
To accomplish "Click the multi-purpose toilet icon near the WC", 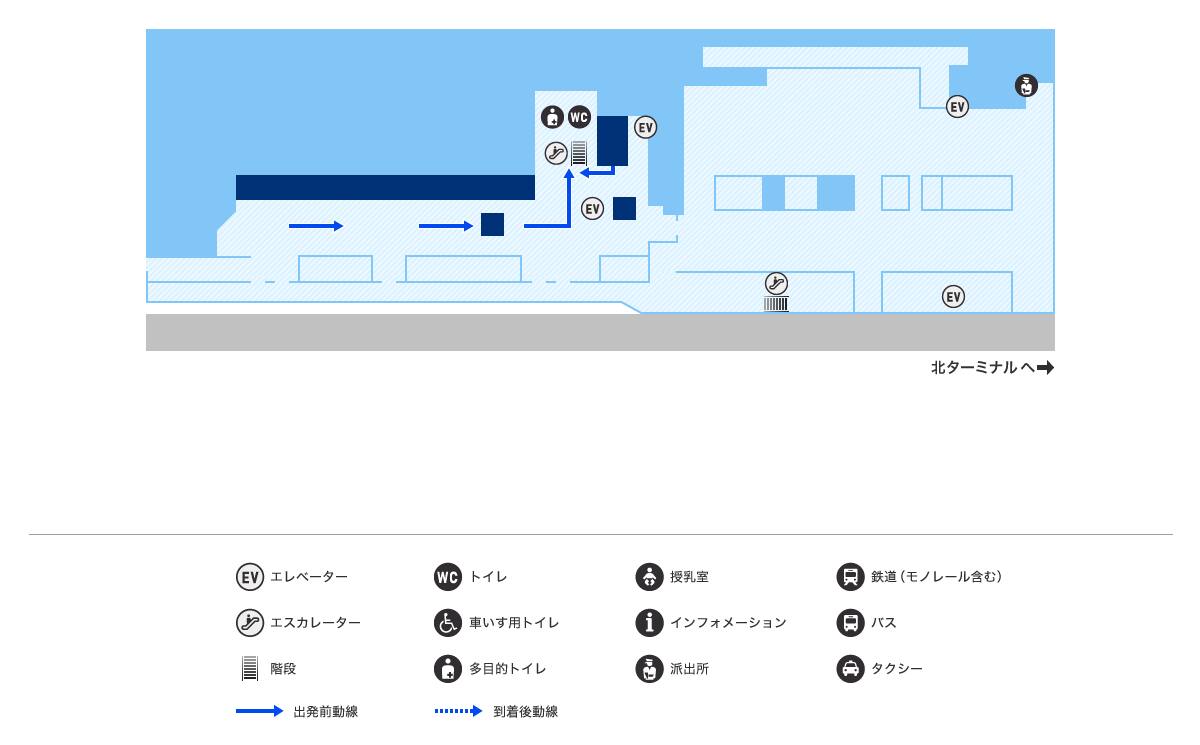I will [552, 117].
